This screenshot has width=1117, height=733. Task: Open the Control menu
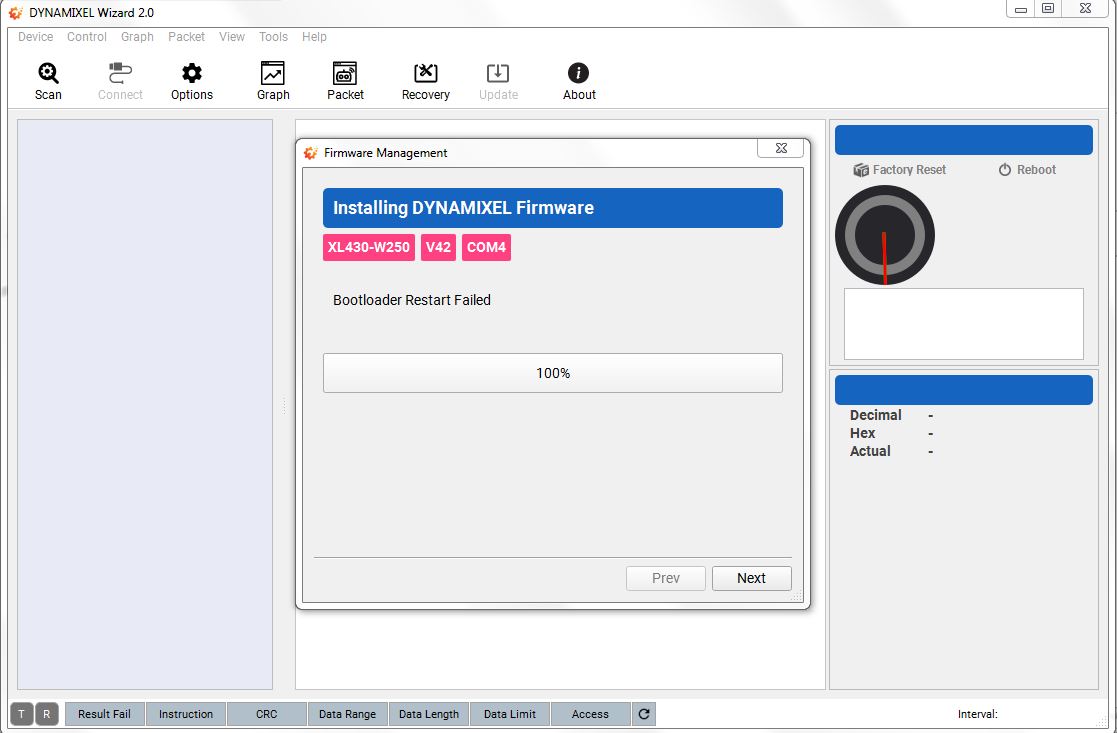(87, 37)
